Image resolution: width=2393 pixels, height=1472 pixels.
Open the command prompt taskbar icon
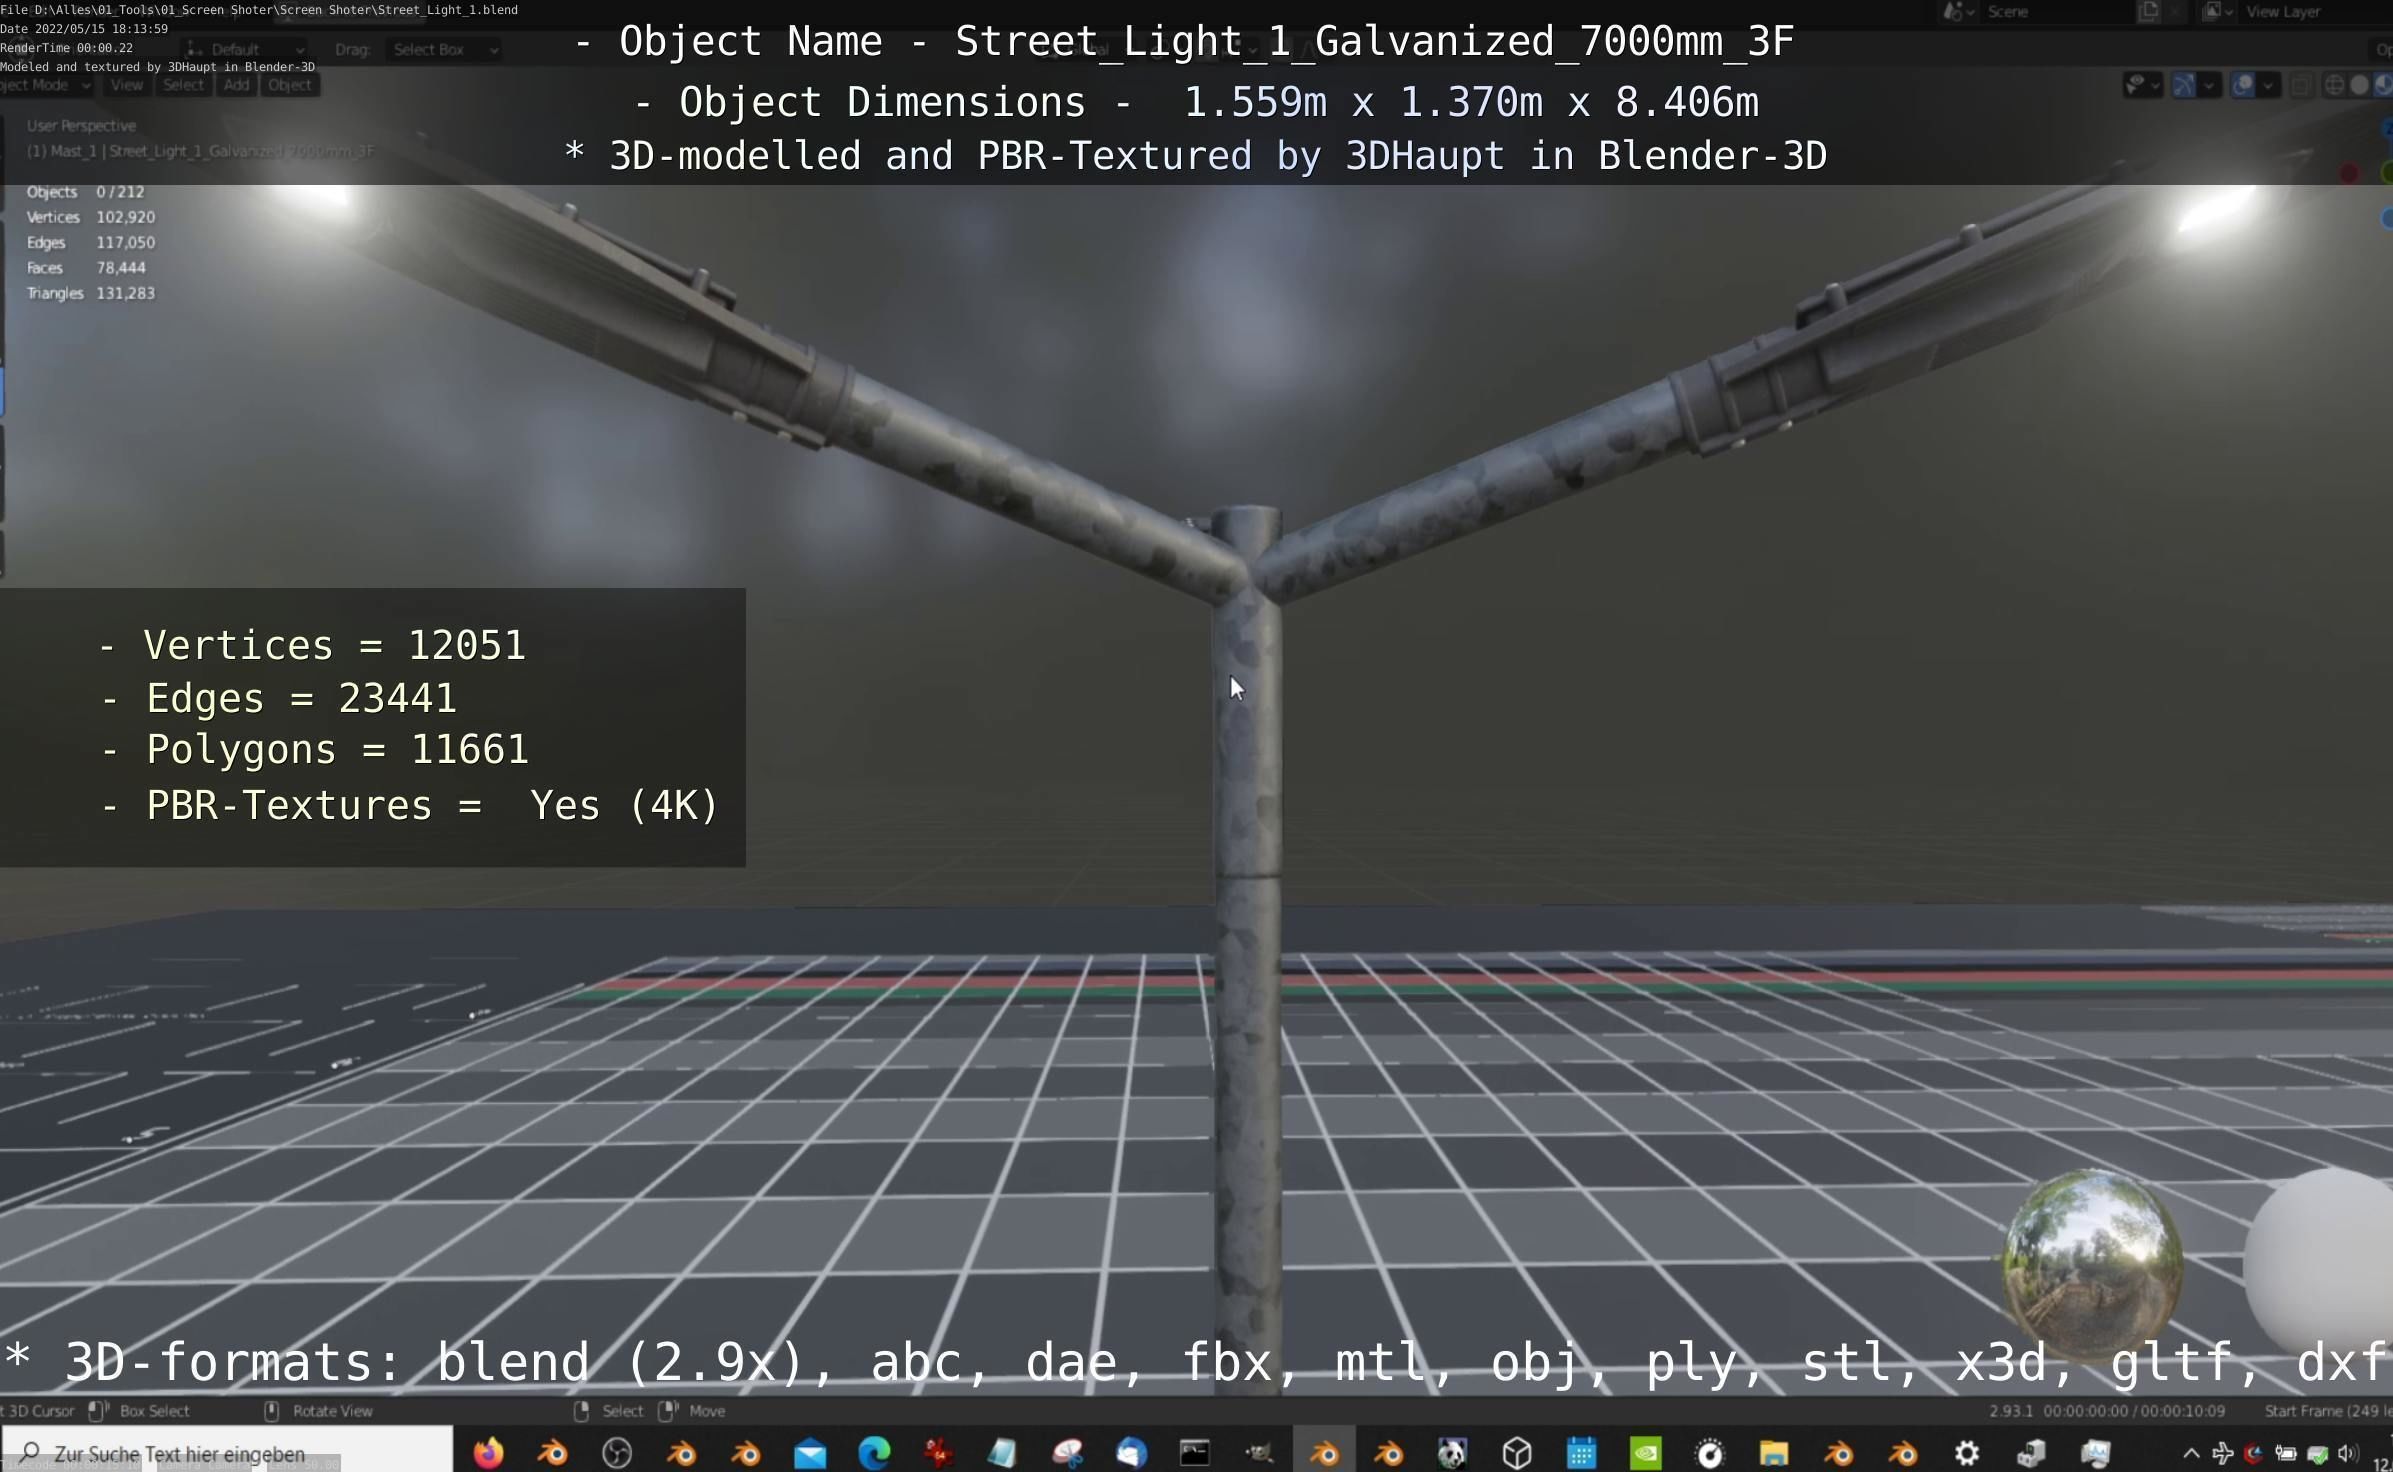coord(1195,1453)
